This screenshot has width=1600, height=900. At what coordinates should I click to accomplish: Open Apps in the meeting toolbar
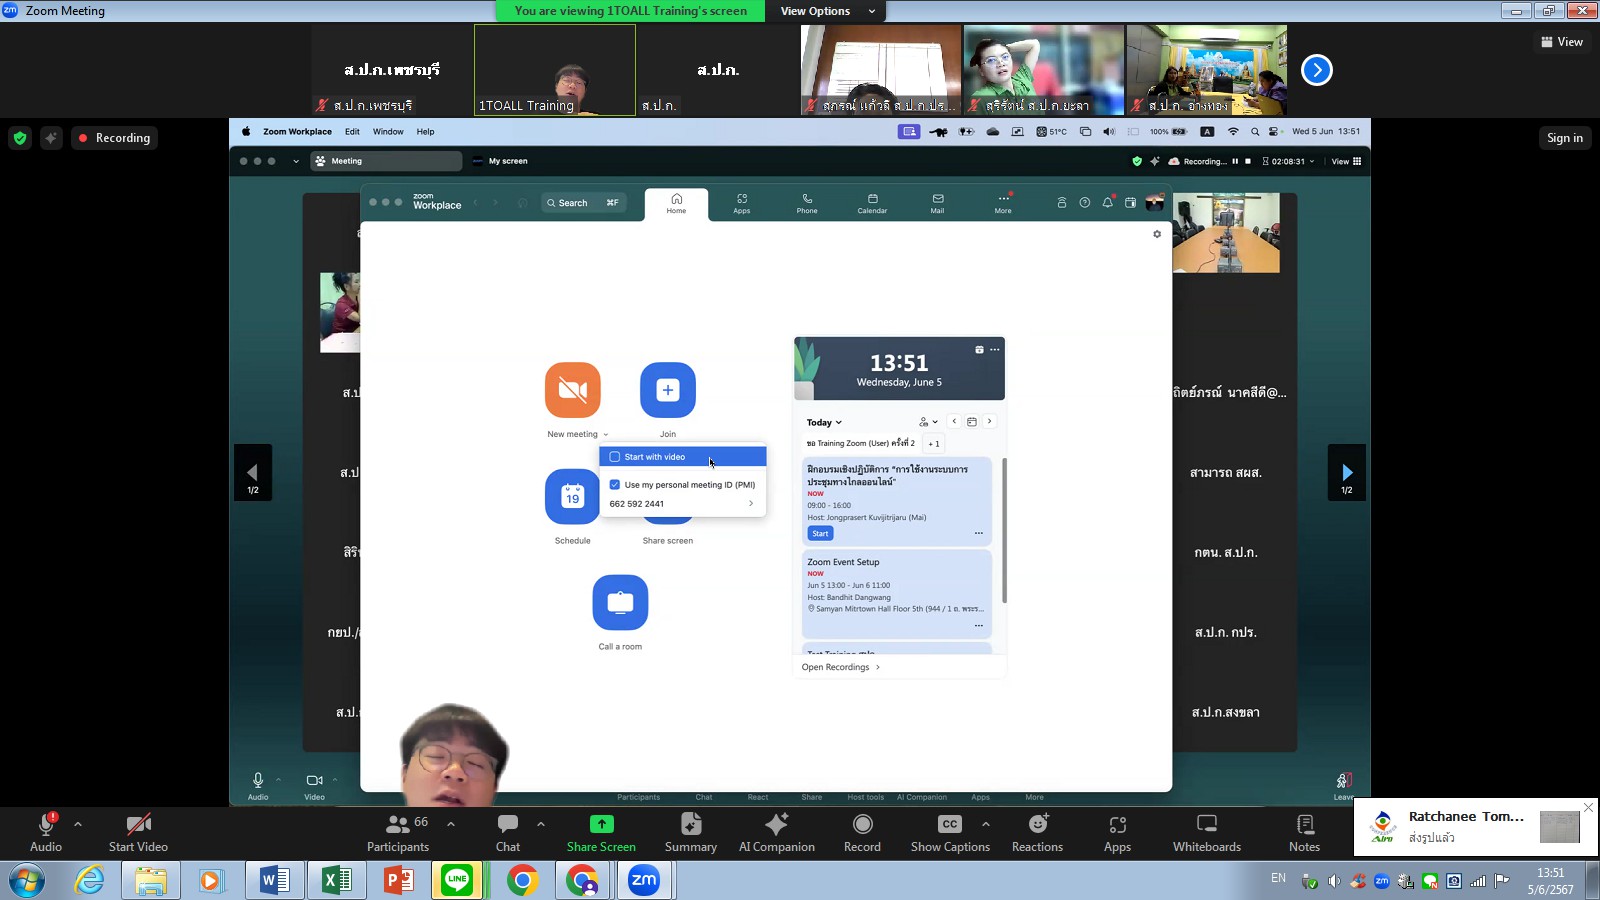pos(1117,832)
